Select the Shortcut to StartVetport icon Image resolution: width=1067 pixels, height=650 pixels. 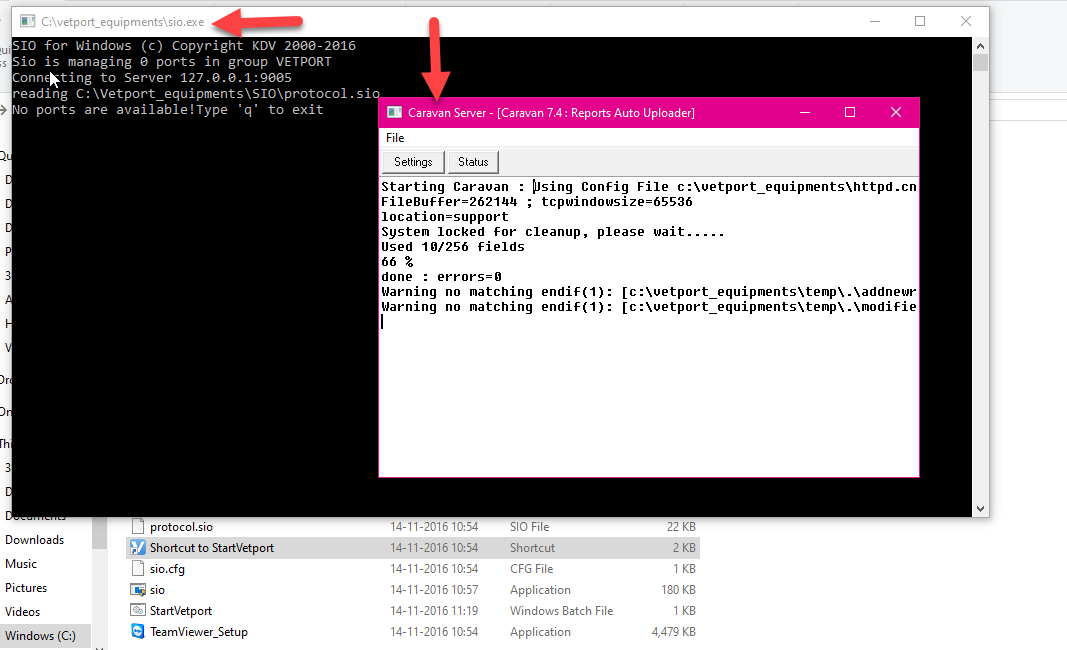pos(138,548)
